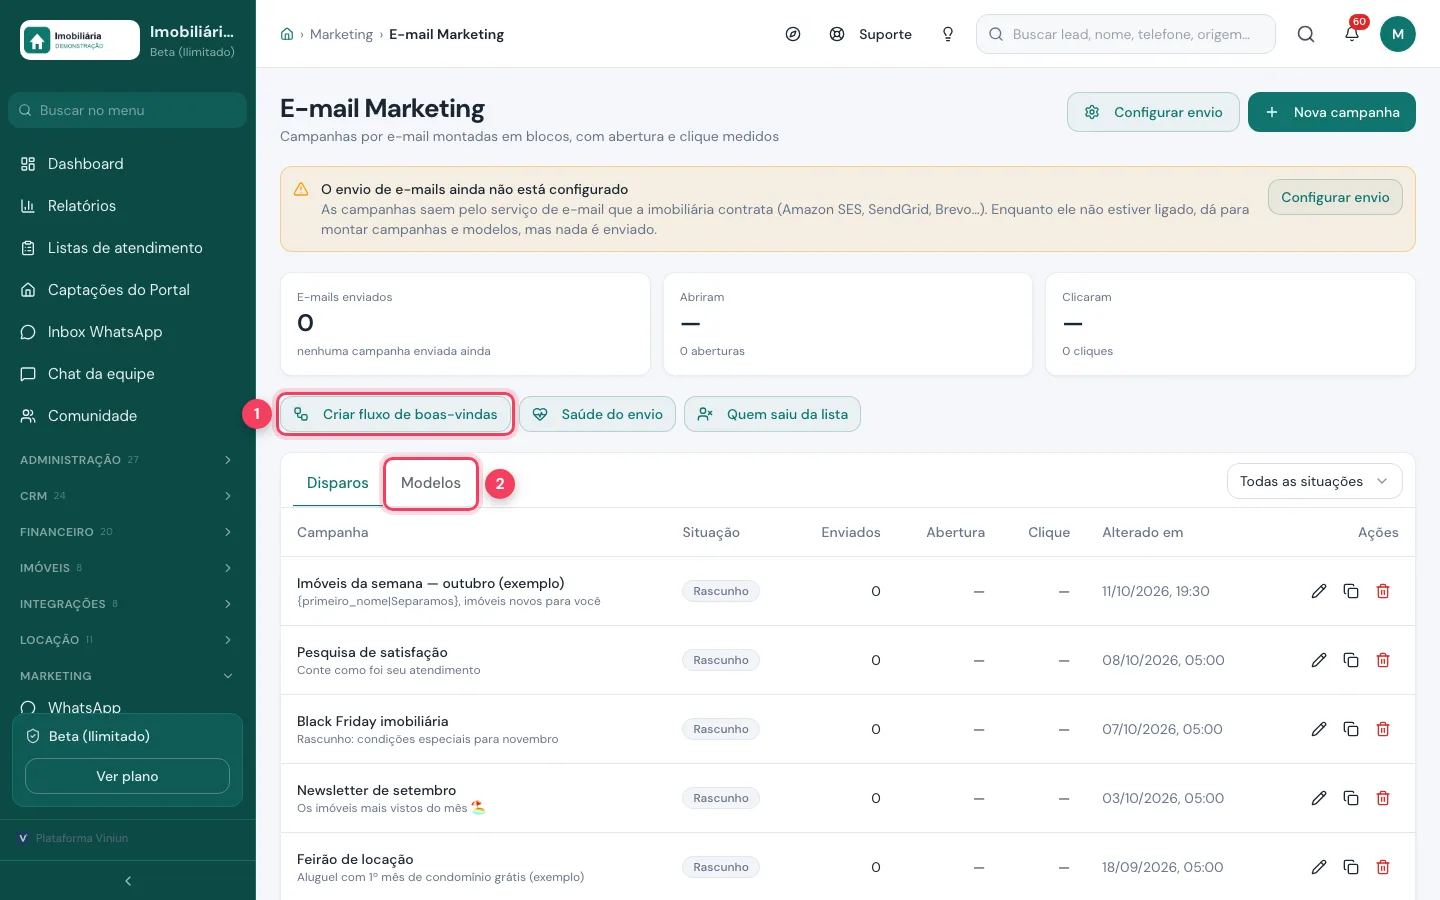Open Quem saiu da lista

772,414
